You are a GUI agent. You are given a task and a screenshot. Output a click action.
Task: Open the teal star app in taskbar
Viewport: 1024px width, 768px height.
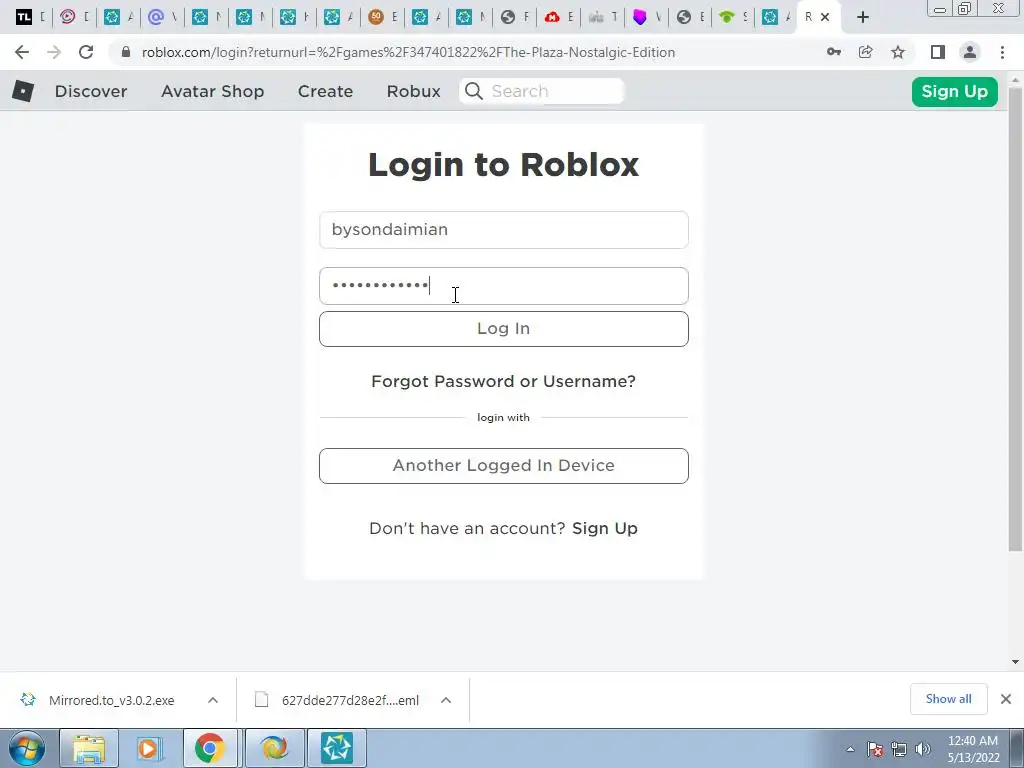(337, 748)
